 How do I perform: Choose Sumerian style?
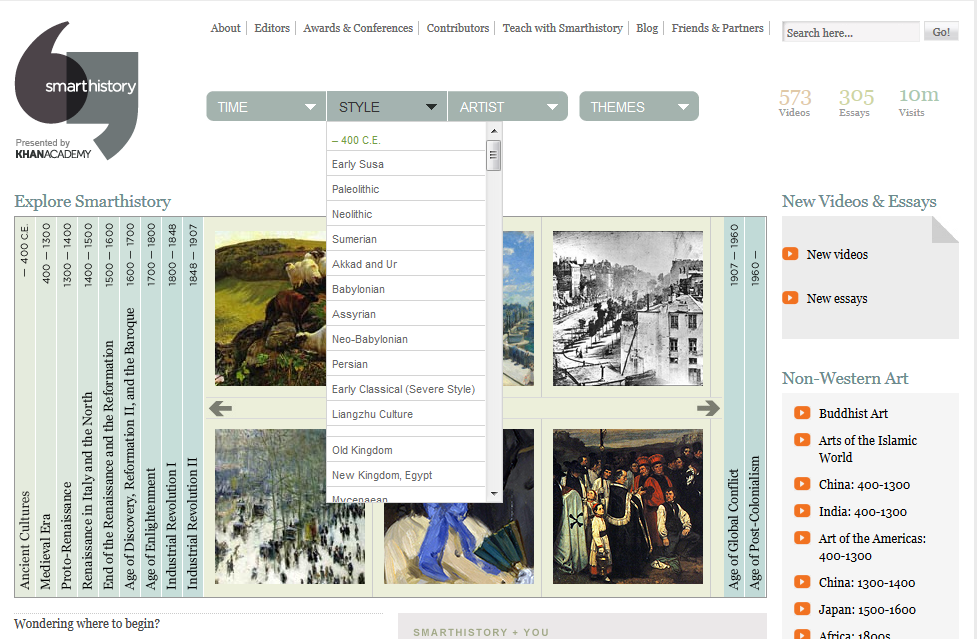coord(406,239)
